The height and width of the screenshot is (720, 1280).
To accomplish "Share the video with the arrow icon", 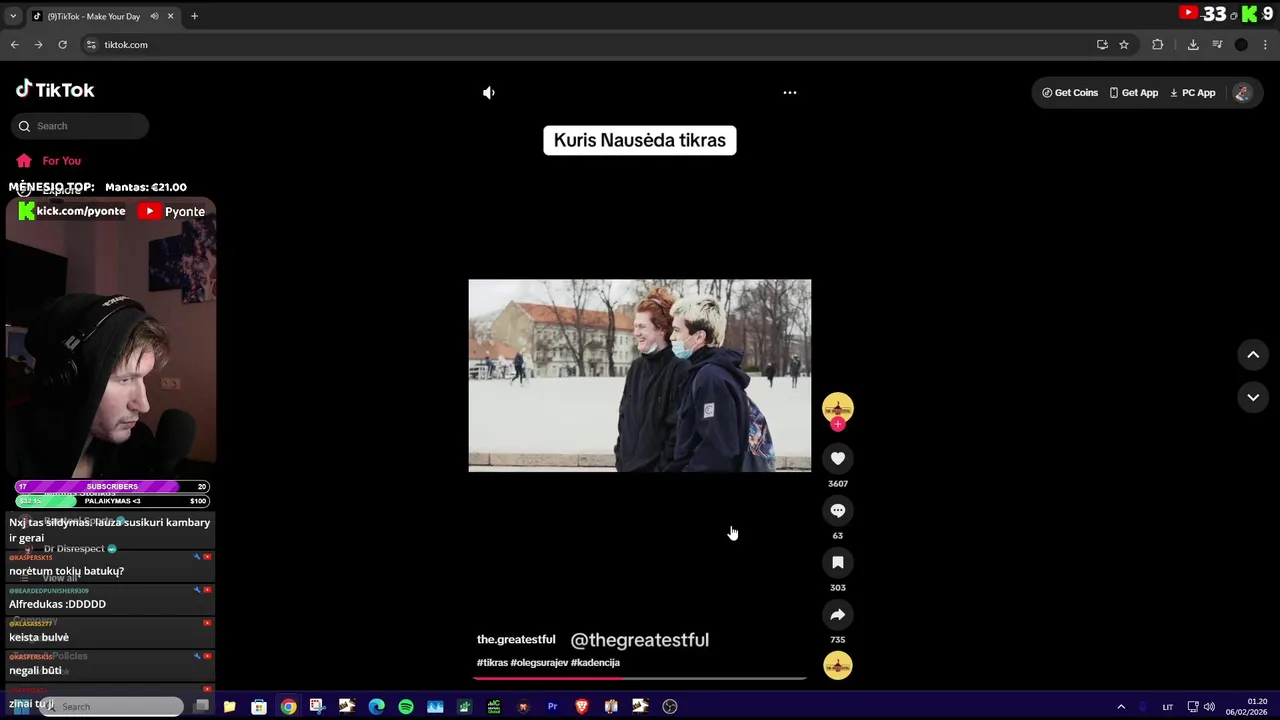I will coord(838,614).
